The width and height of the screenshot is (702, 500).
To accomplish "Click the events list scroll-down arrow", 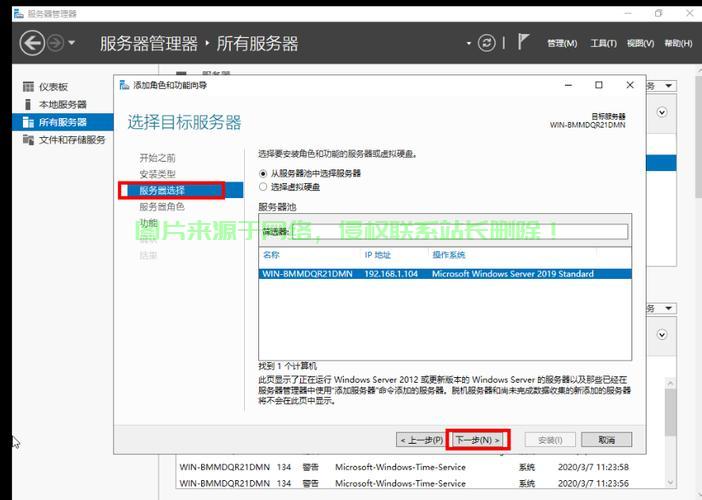I will [x=670, y=482].
